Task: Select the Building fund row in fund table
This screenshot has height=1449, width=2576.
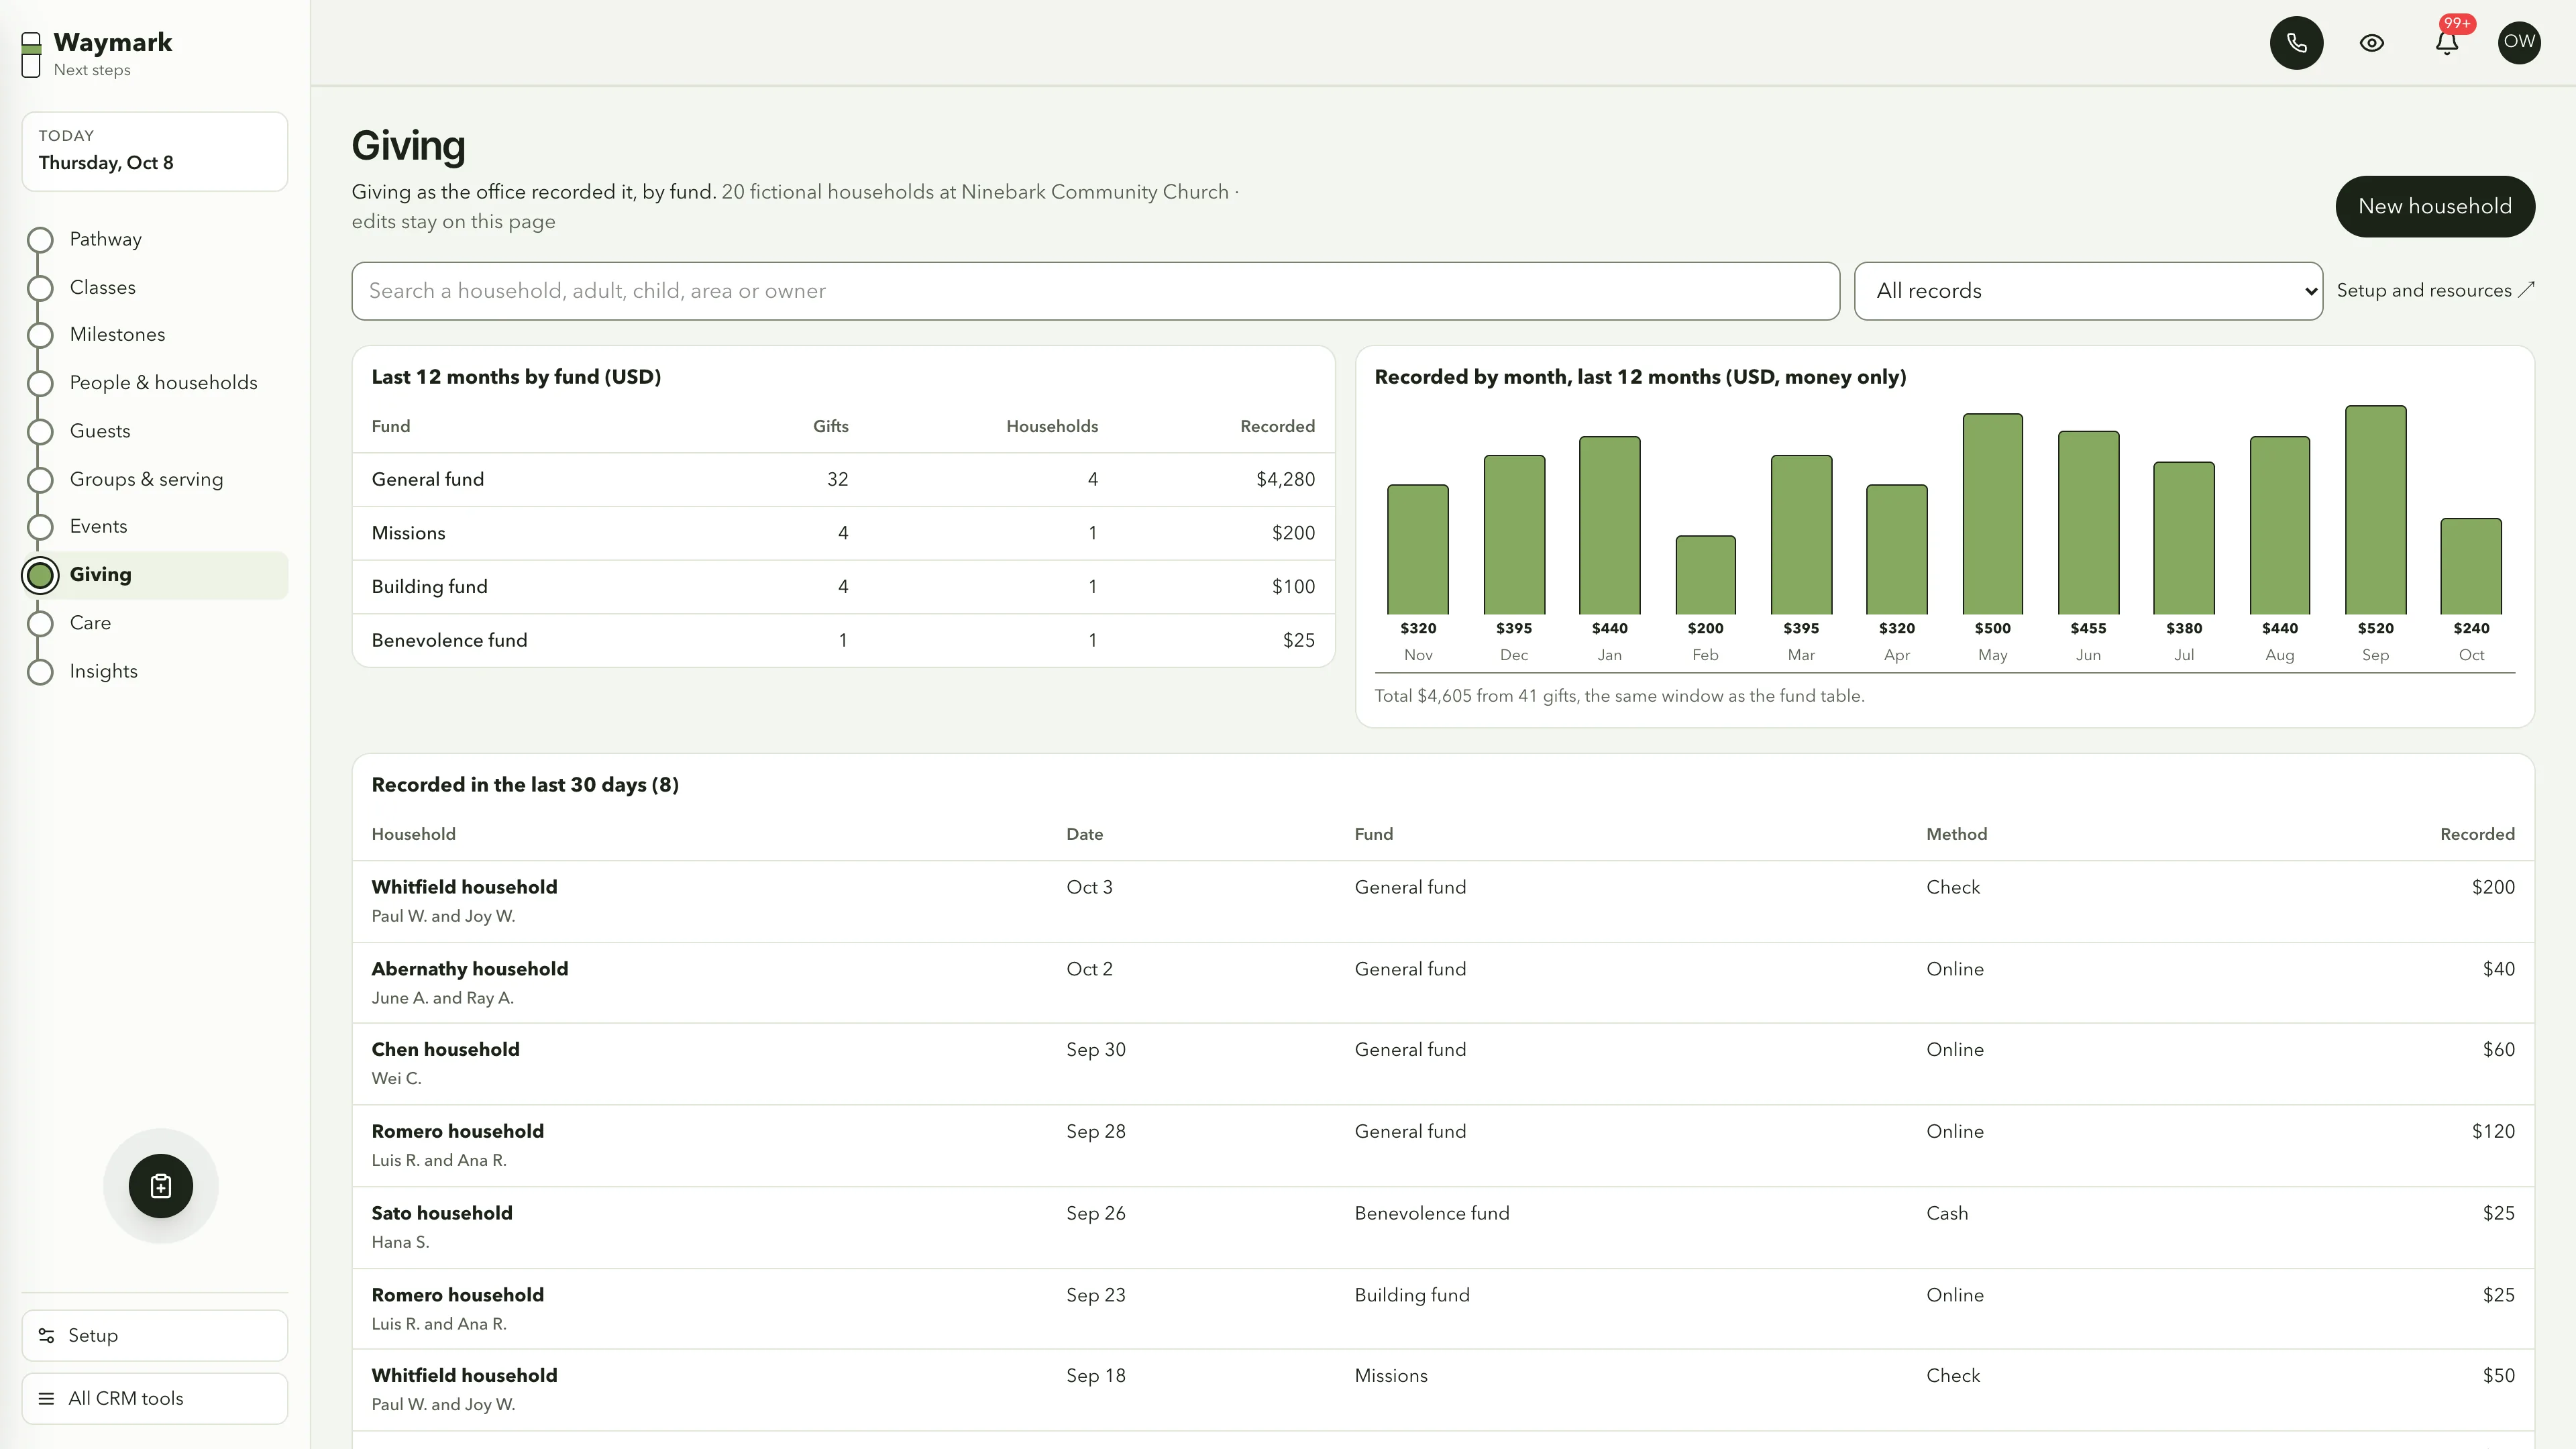Action: 843,586
